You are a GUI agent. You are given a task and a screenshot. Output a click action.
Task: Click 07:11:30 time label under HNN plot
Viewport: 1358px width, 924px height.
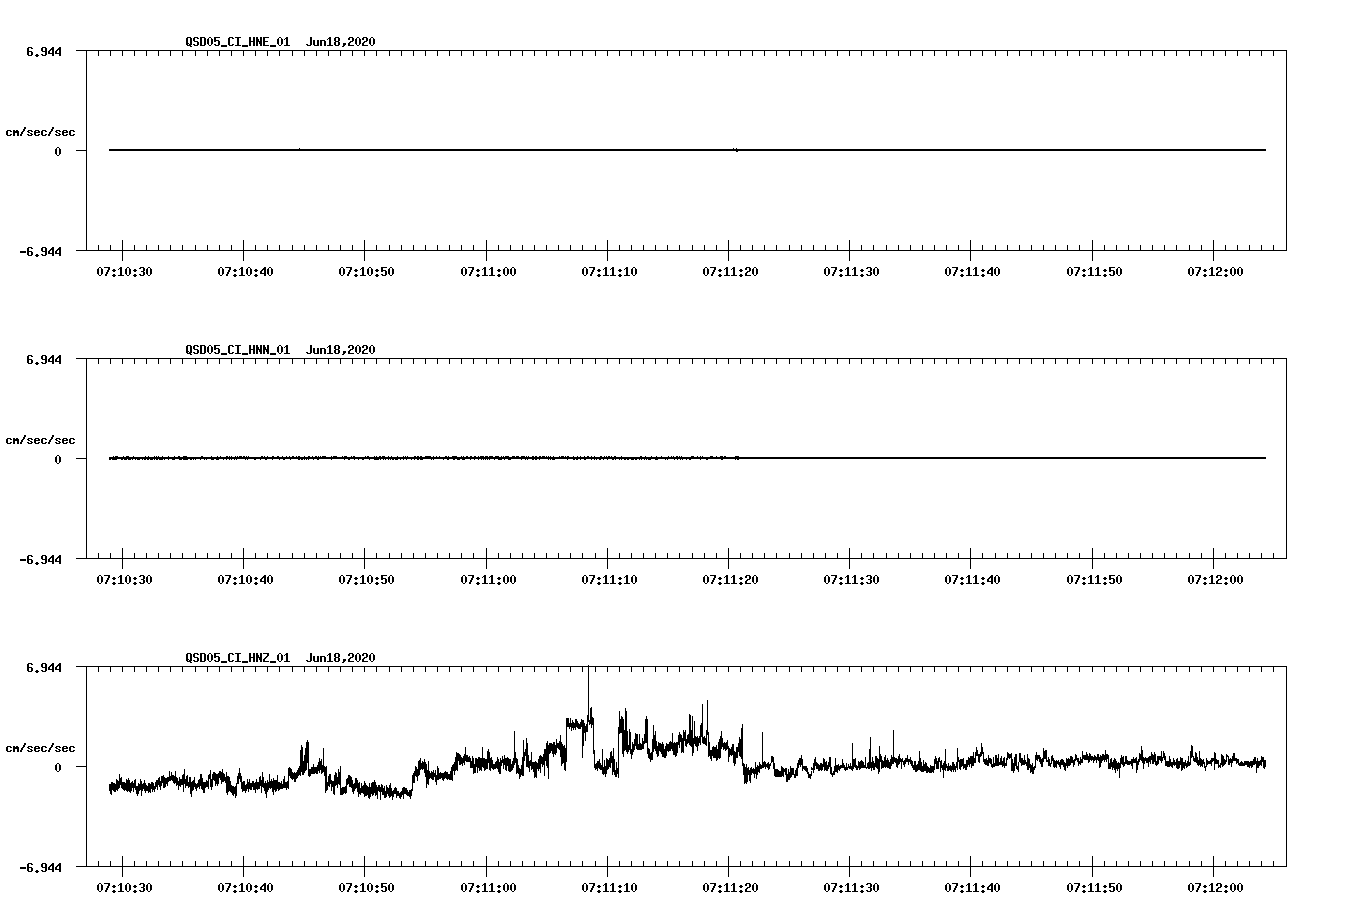(851, 580)
